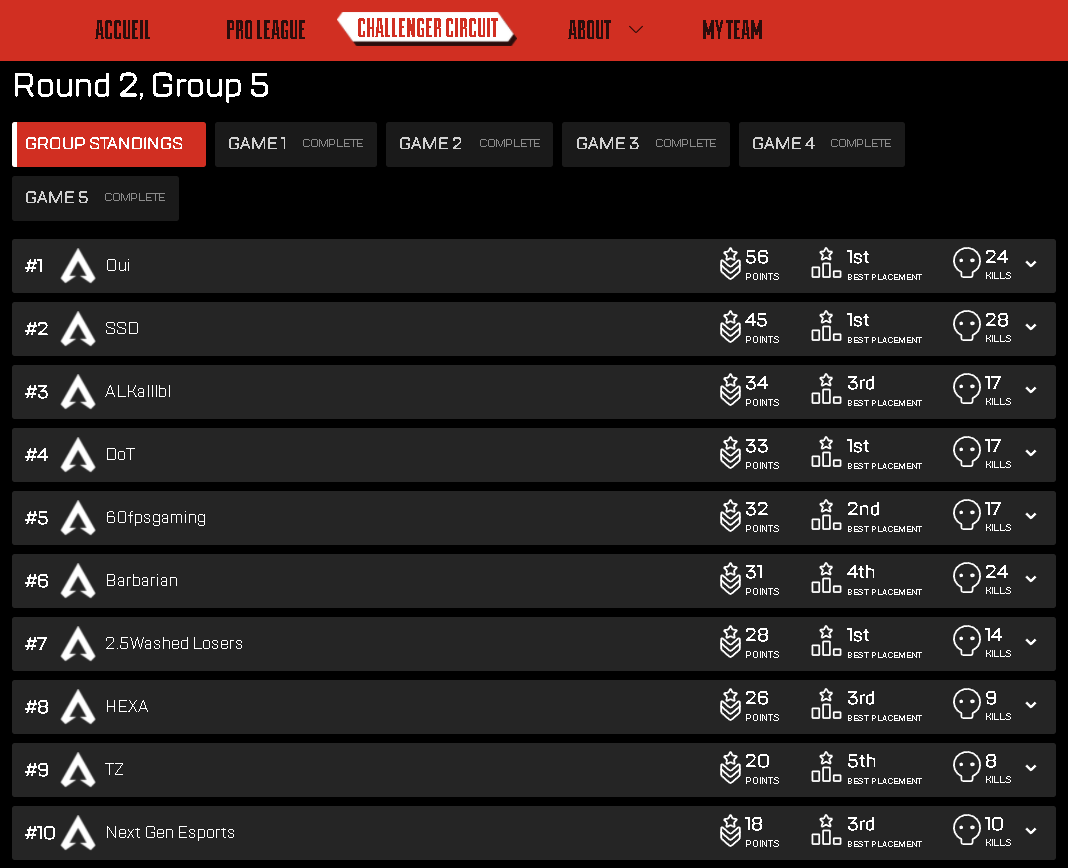
Task: Click the points badge icon in TZ row
Action: [730, 768]
